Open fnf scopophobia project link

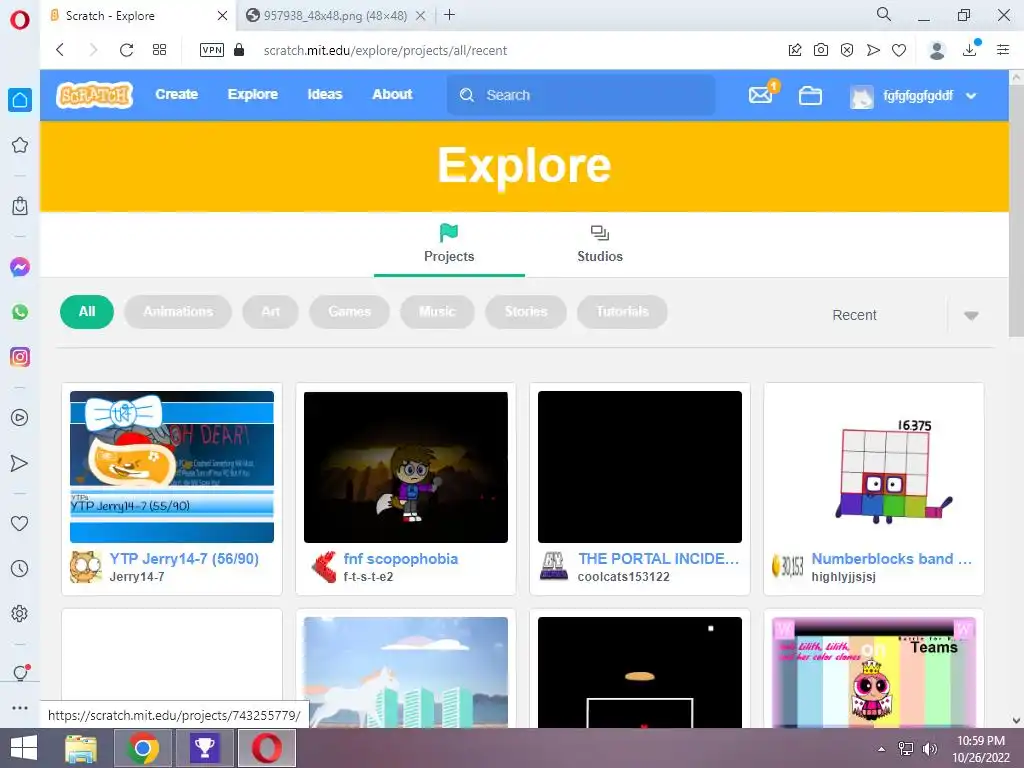coord(401,559)
